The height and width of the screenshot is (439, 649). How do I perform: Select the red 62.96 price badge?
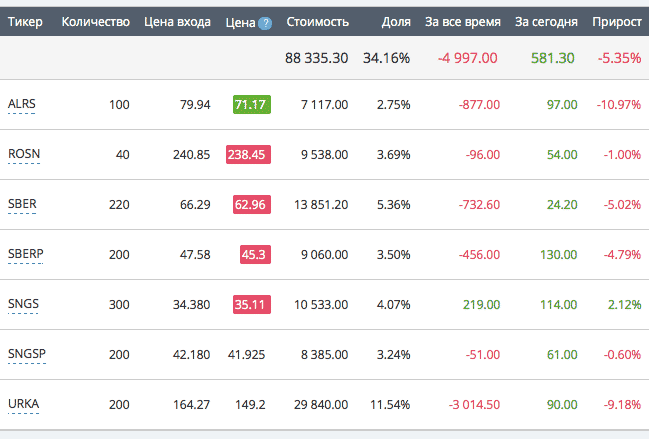tap(252, 204)
